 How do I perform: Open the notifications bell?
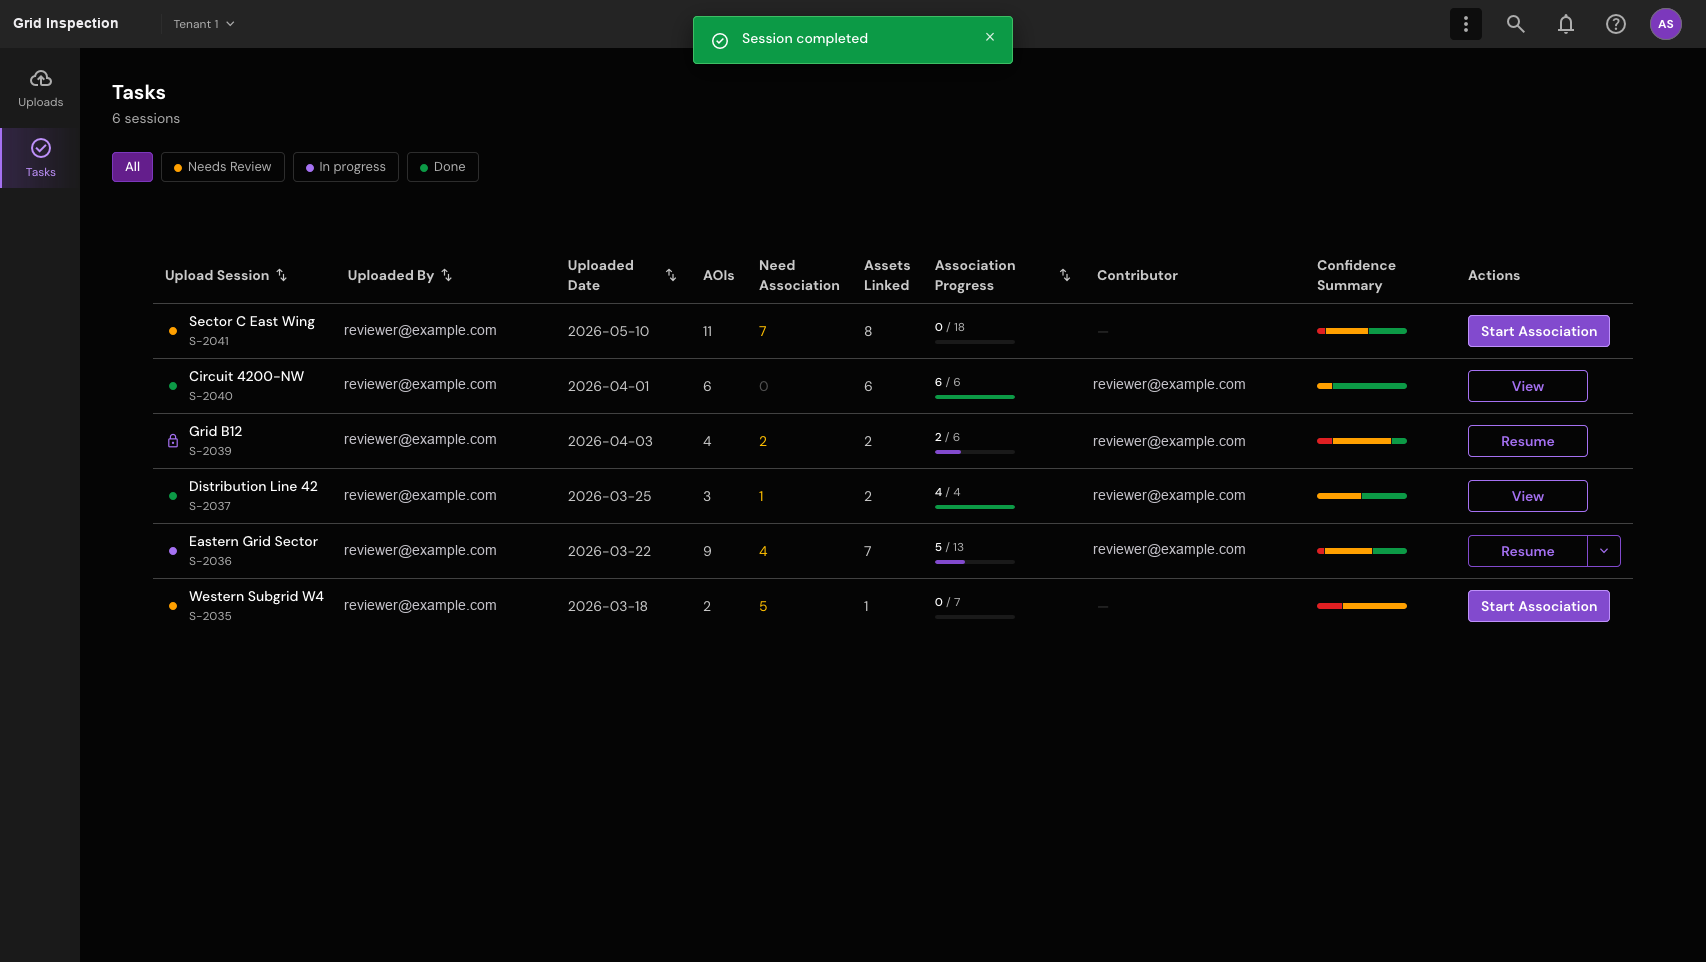tap(1566, 24)
